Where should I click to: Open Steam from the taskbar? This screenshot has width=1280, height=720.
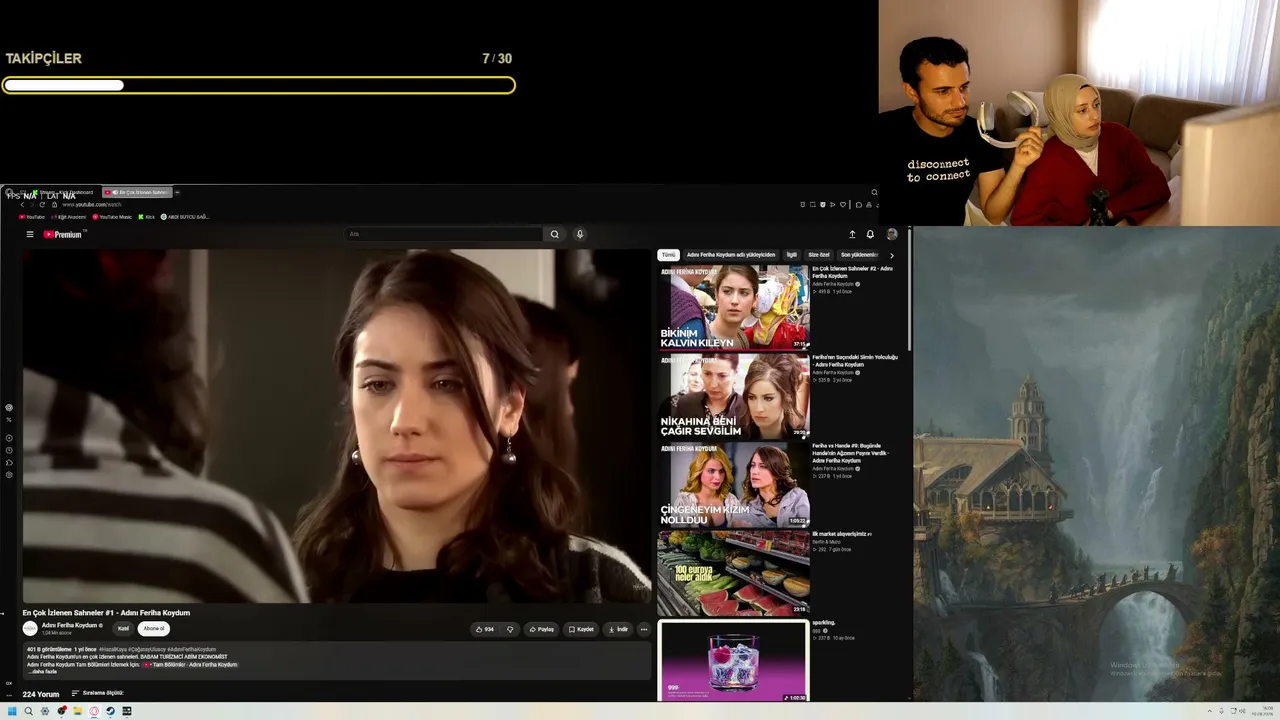point(110,711)
